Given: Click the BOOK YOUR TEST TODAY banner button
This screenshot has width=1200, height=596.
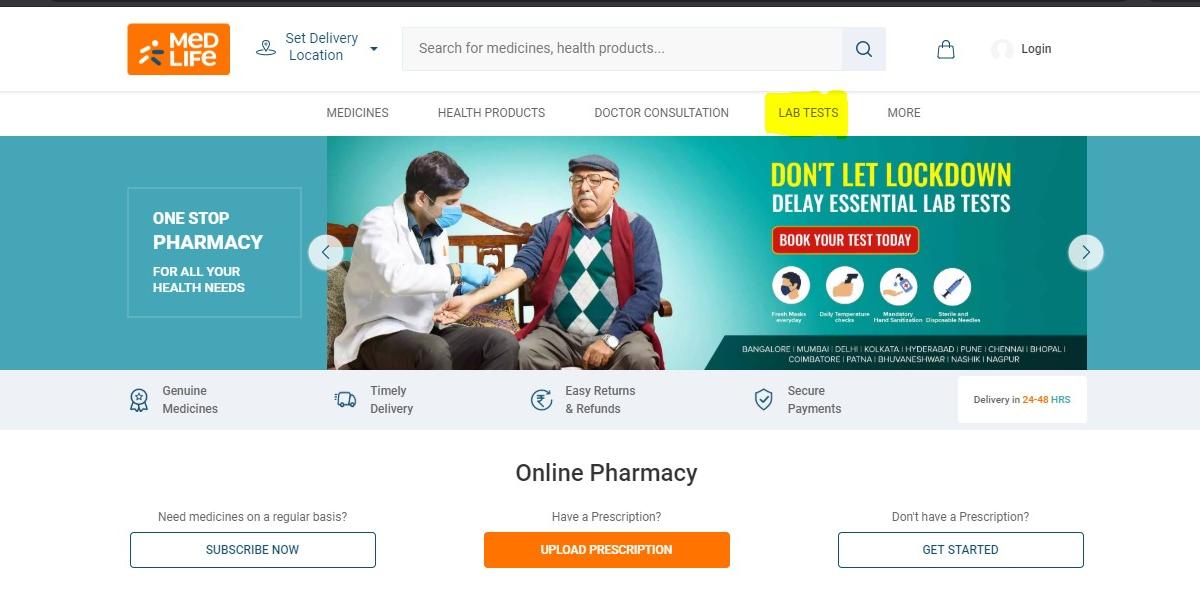Looking at the screenshot, I should pyautogui.click(x=845, y=240).
